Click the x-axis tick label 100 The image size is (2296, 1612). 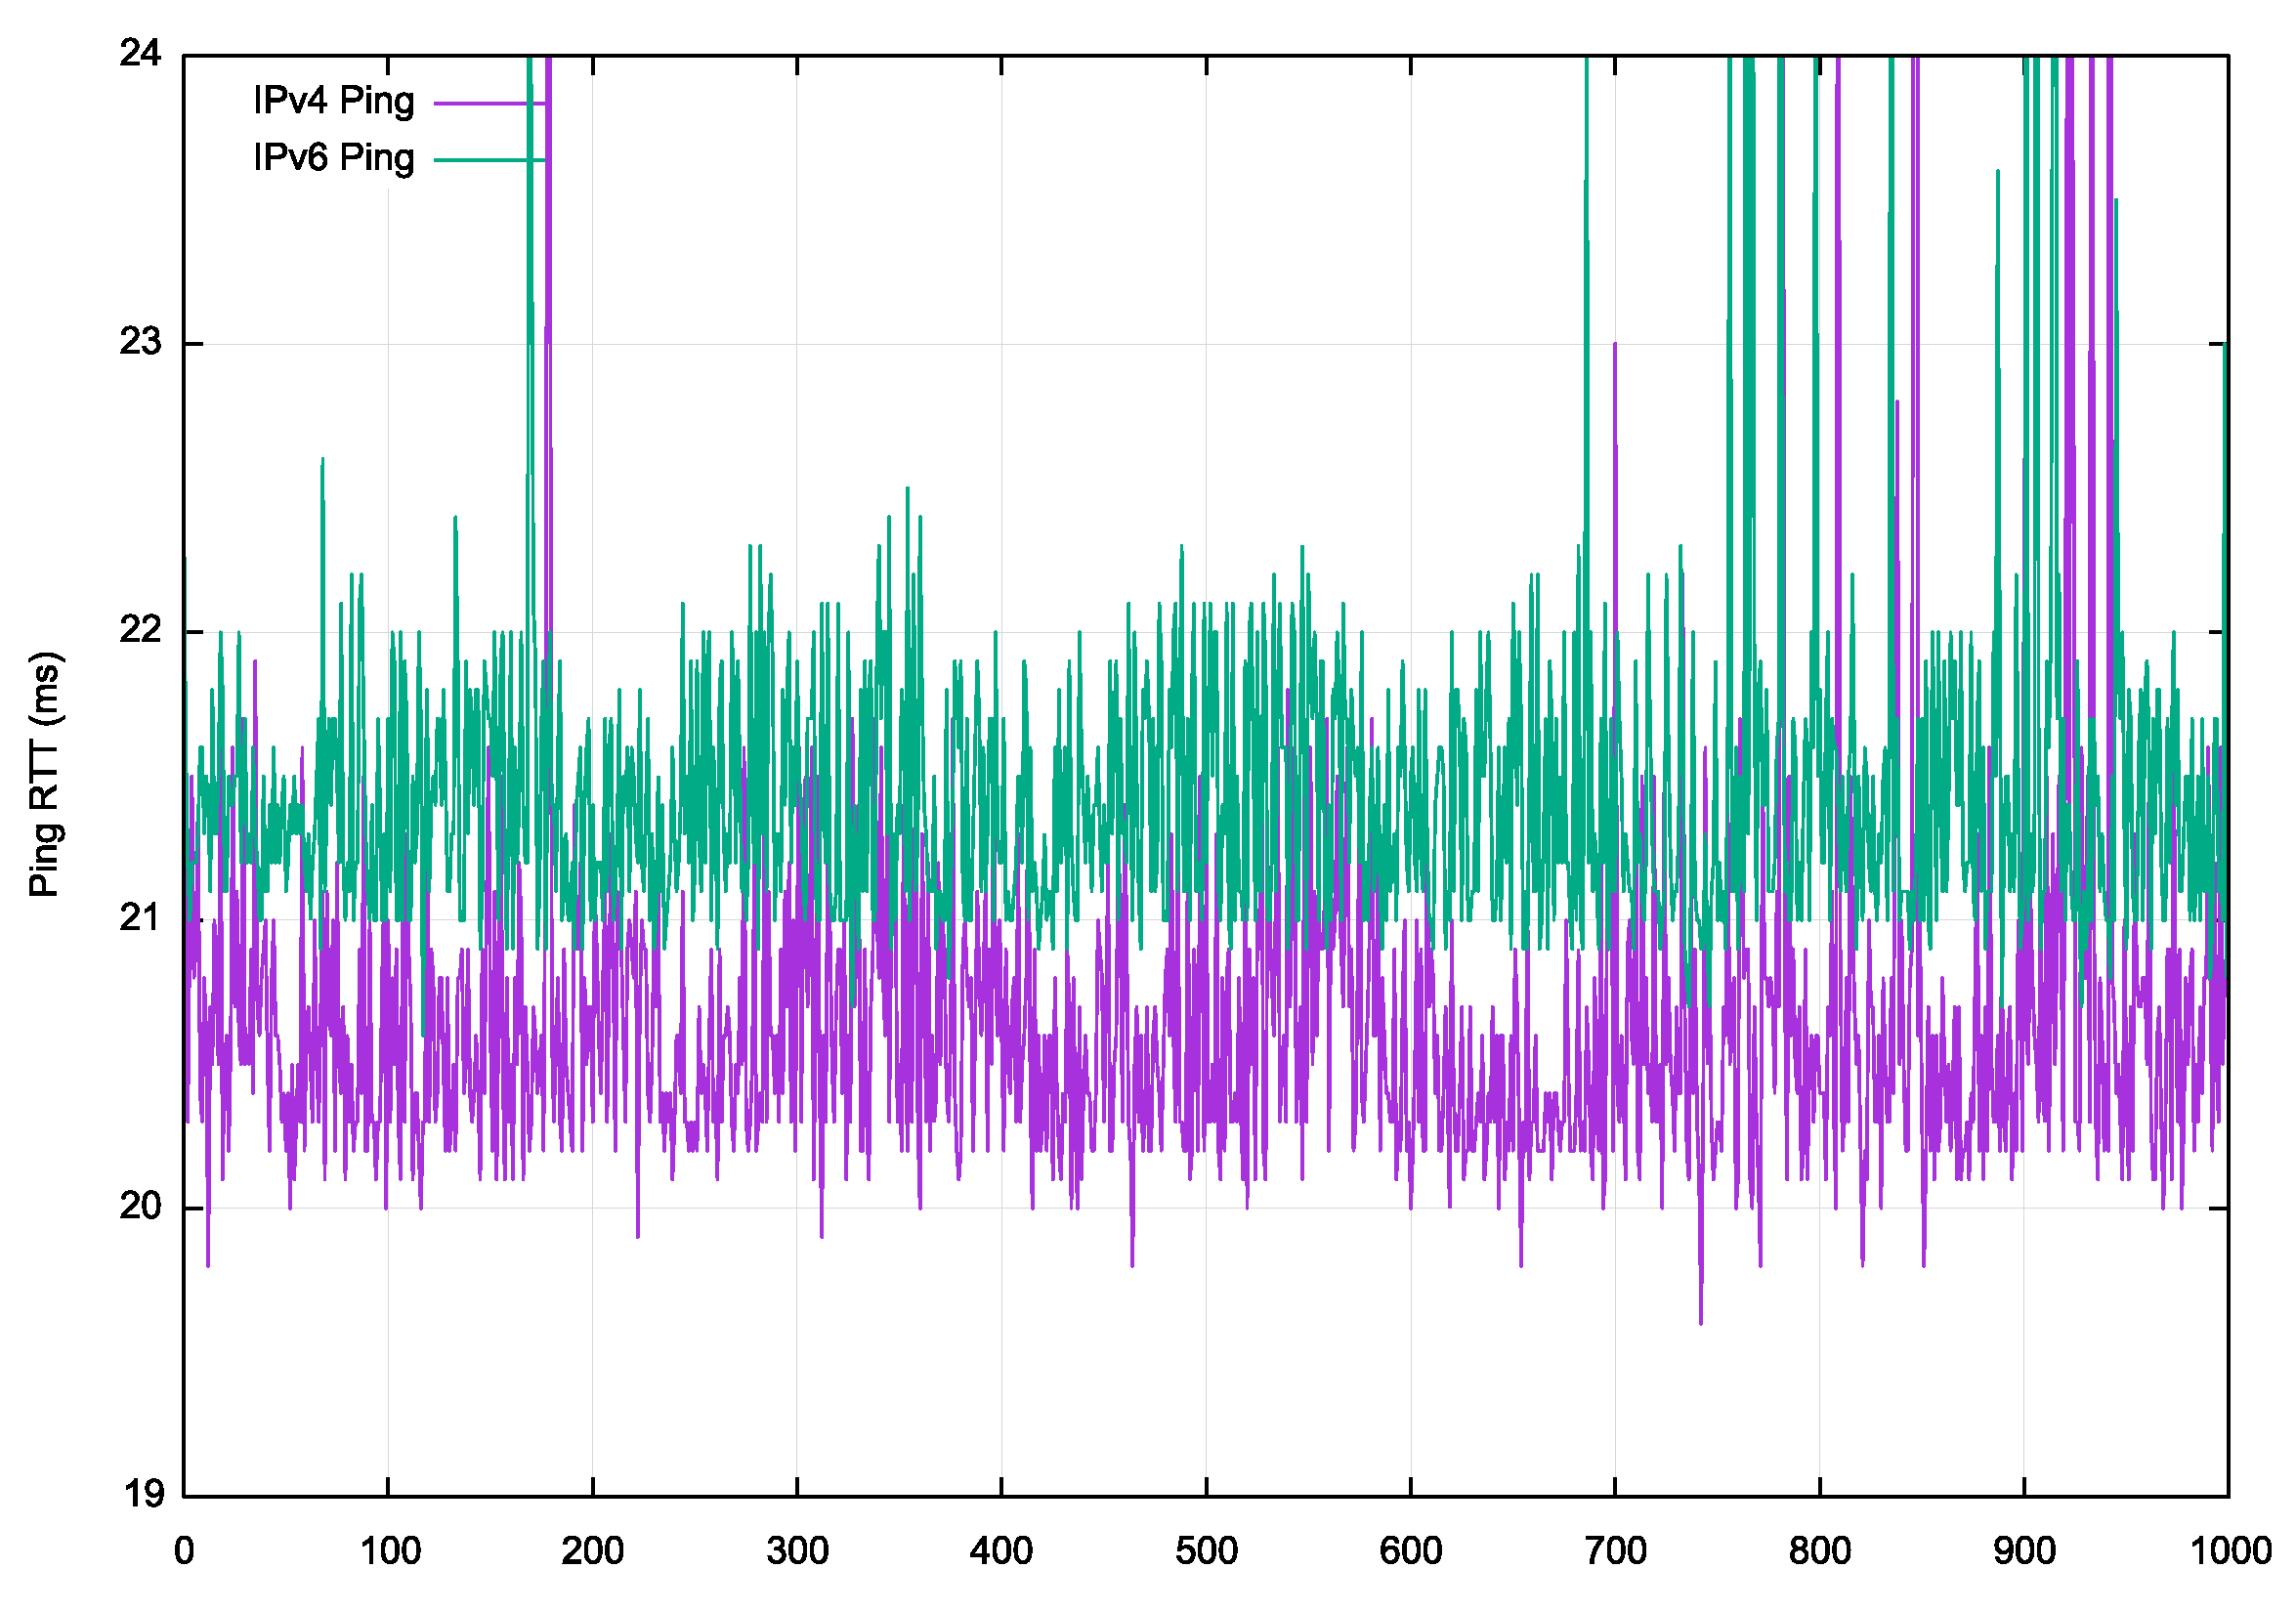pos(389,1552)
